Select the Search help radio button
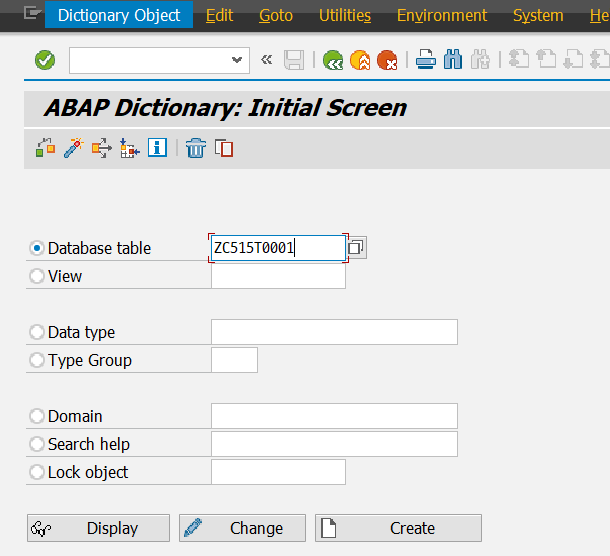The height and width of the screenshot is (556, 610). point(37,444)
